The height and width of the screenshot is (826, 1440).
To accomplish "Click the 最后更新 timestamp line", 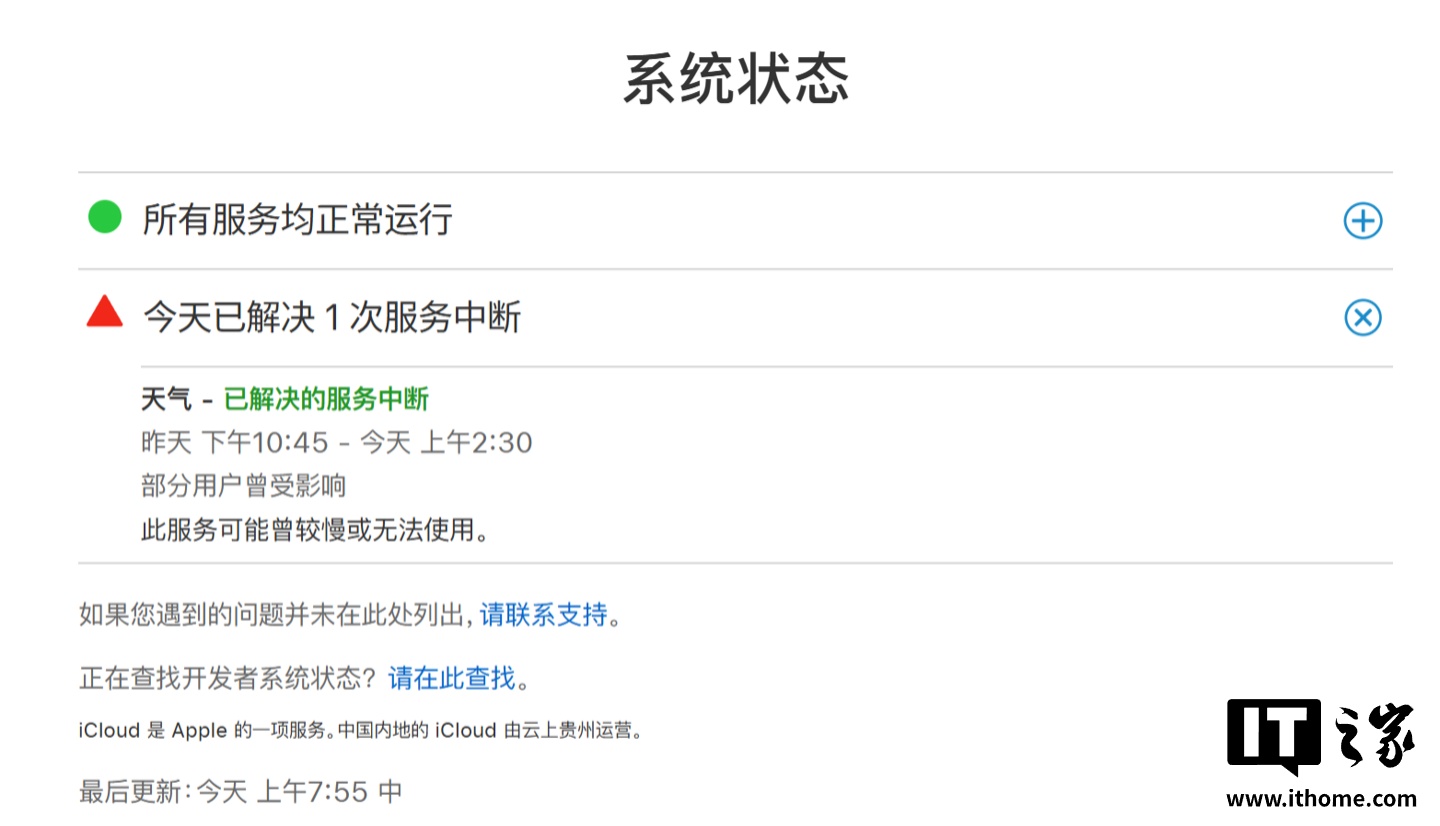I will [240, 792].
